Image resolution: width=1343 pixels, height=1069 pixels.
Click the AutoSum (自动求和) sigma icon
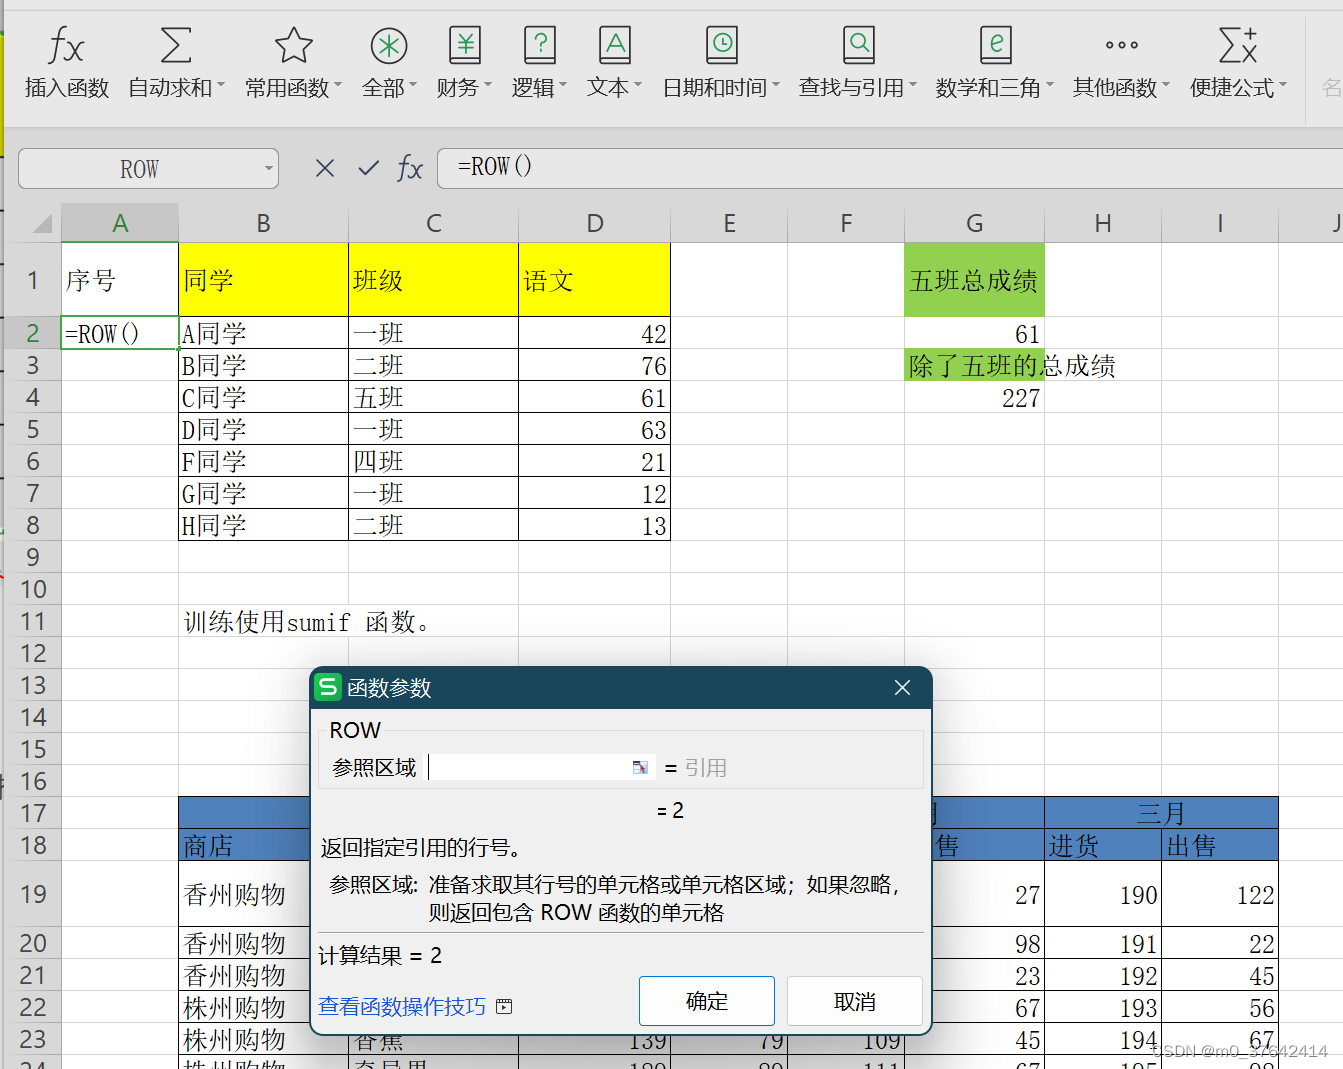pos(176,46)
